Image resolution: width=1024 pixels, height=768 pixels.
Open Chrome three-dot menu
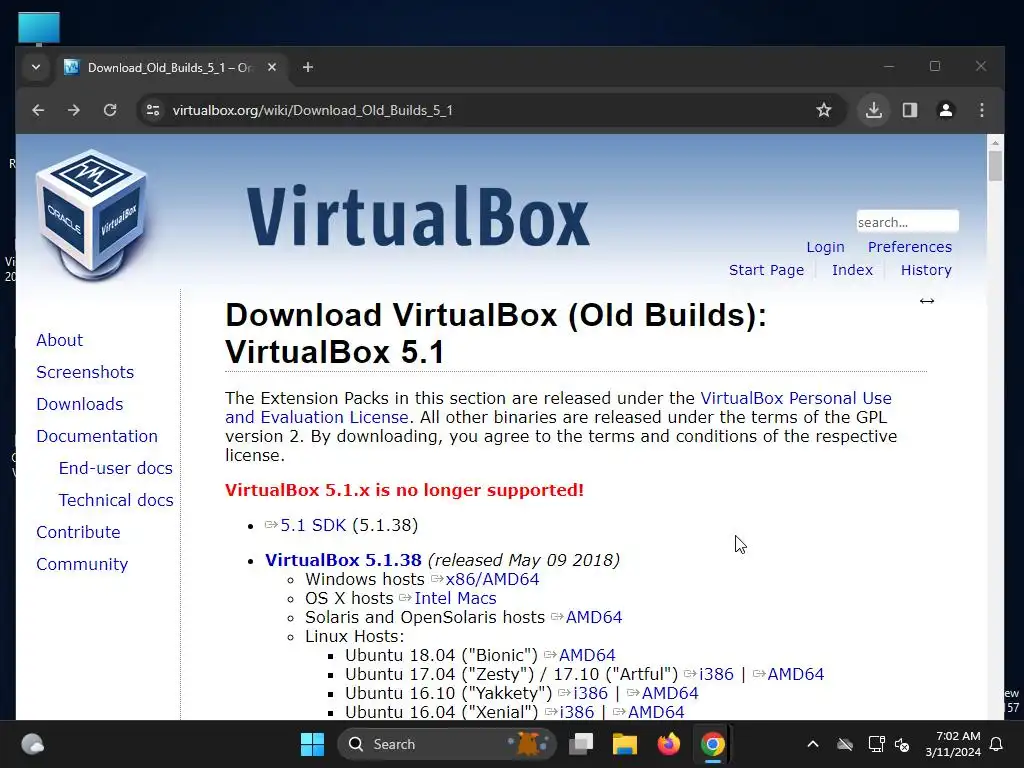pyautogui.click(x=982, y=110)
